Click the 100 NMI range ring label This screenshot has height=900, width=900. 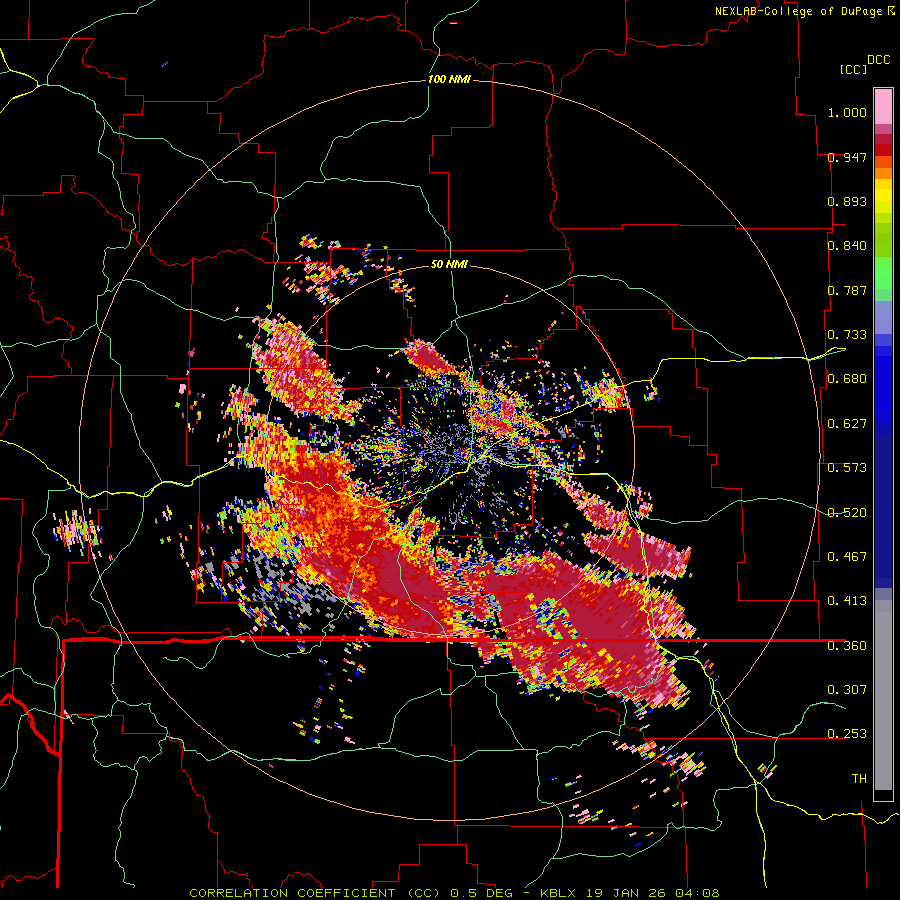click(449, 79)
